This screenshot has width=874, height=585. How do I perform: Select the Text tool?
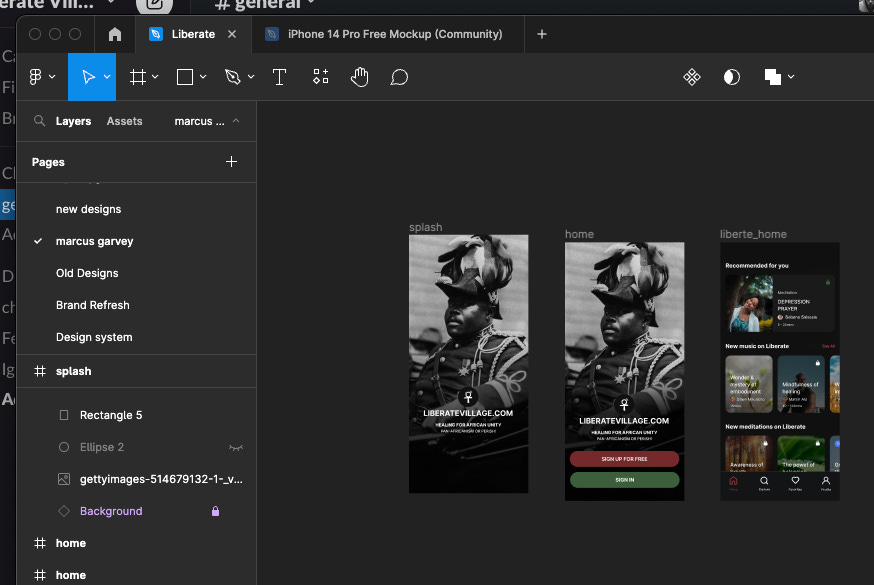[x=279, y=77]
